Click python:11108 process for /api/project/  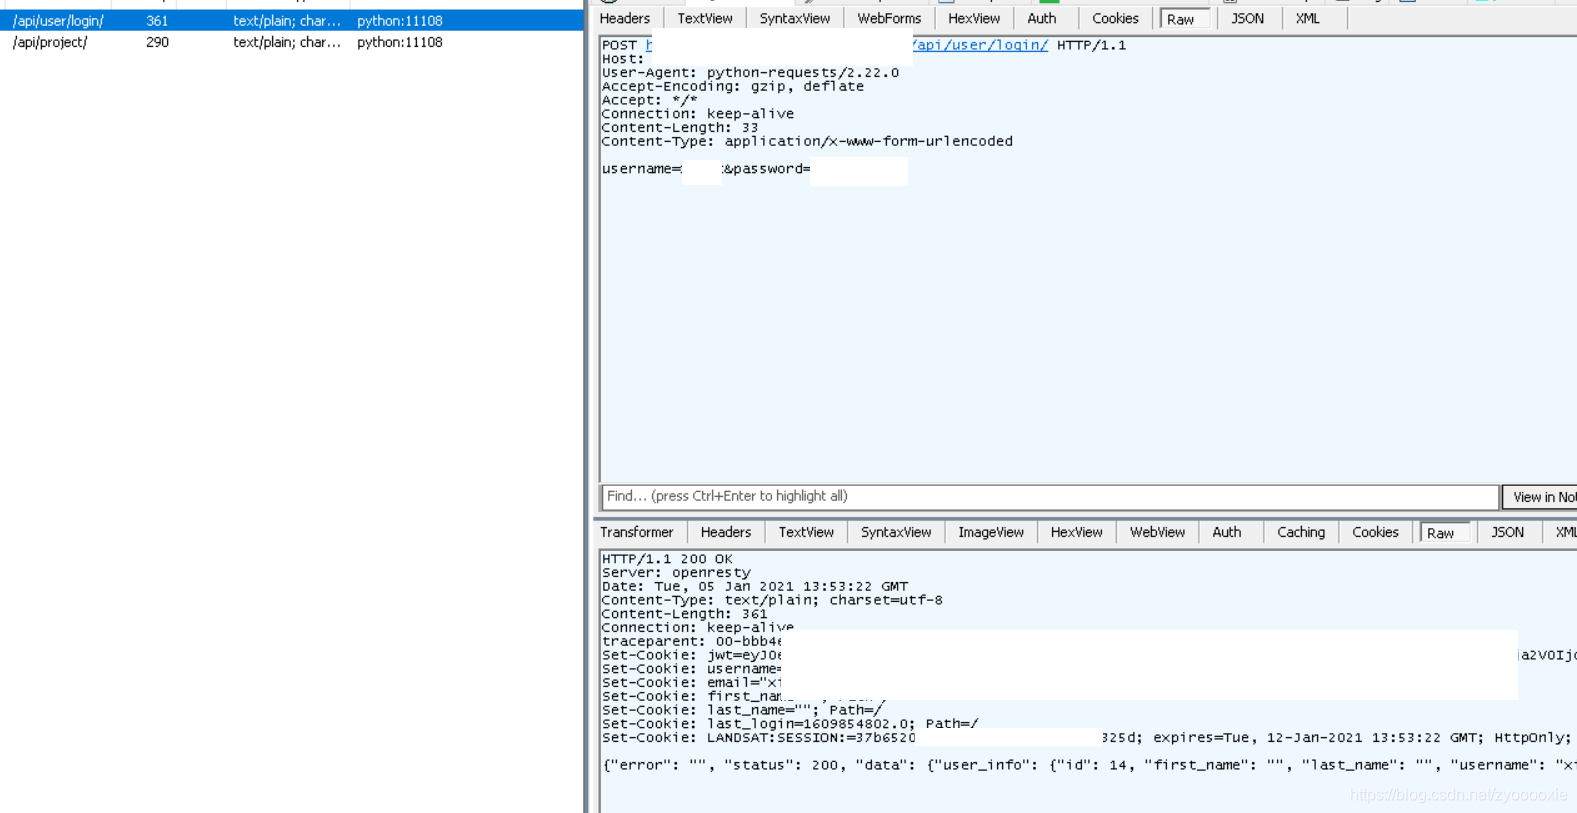[x=400, y=42]
